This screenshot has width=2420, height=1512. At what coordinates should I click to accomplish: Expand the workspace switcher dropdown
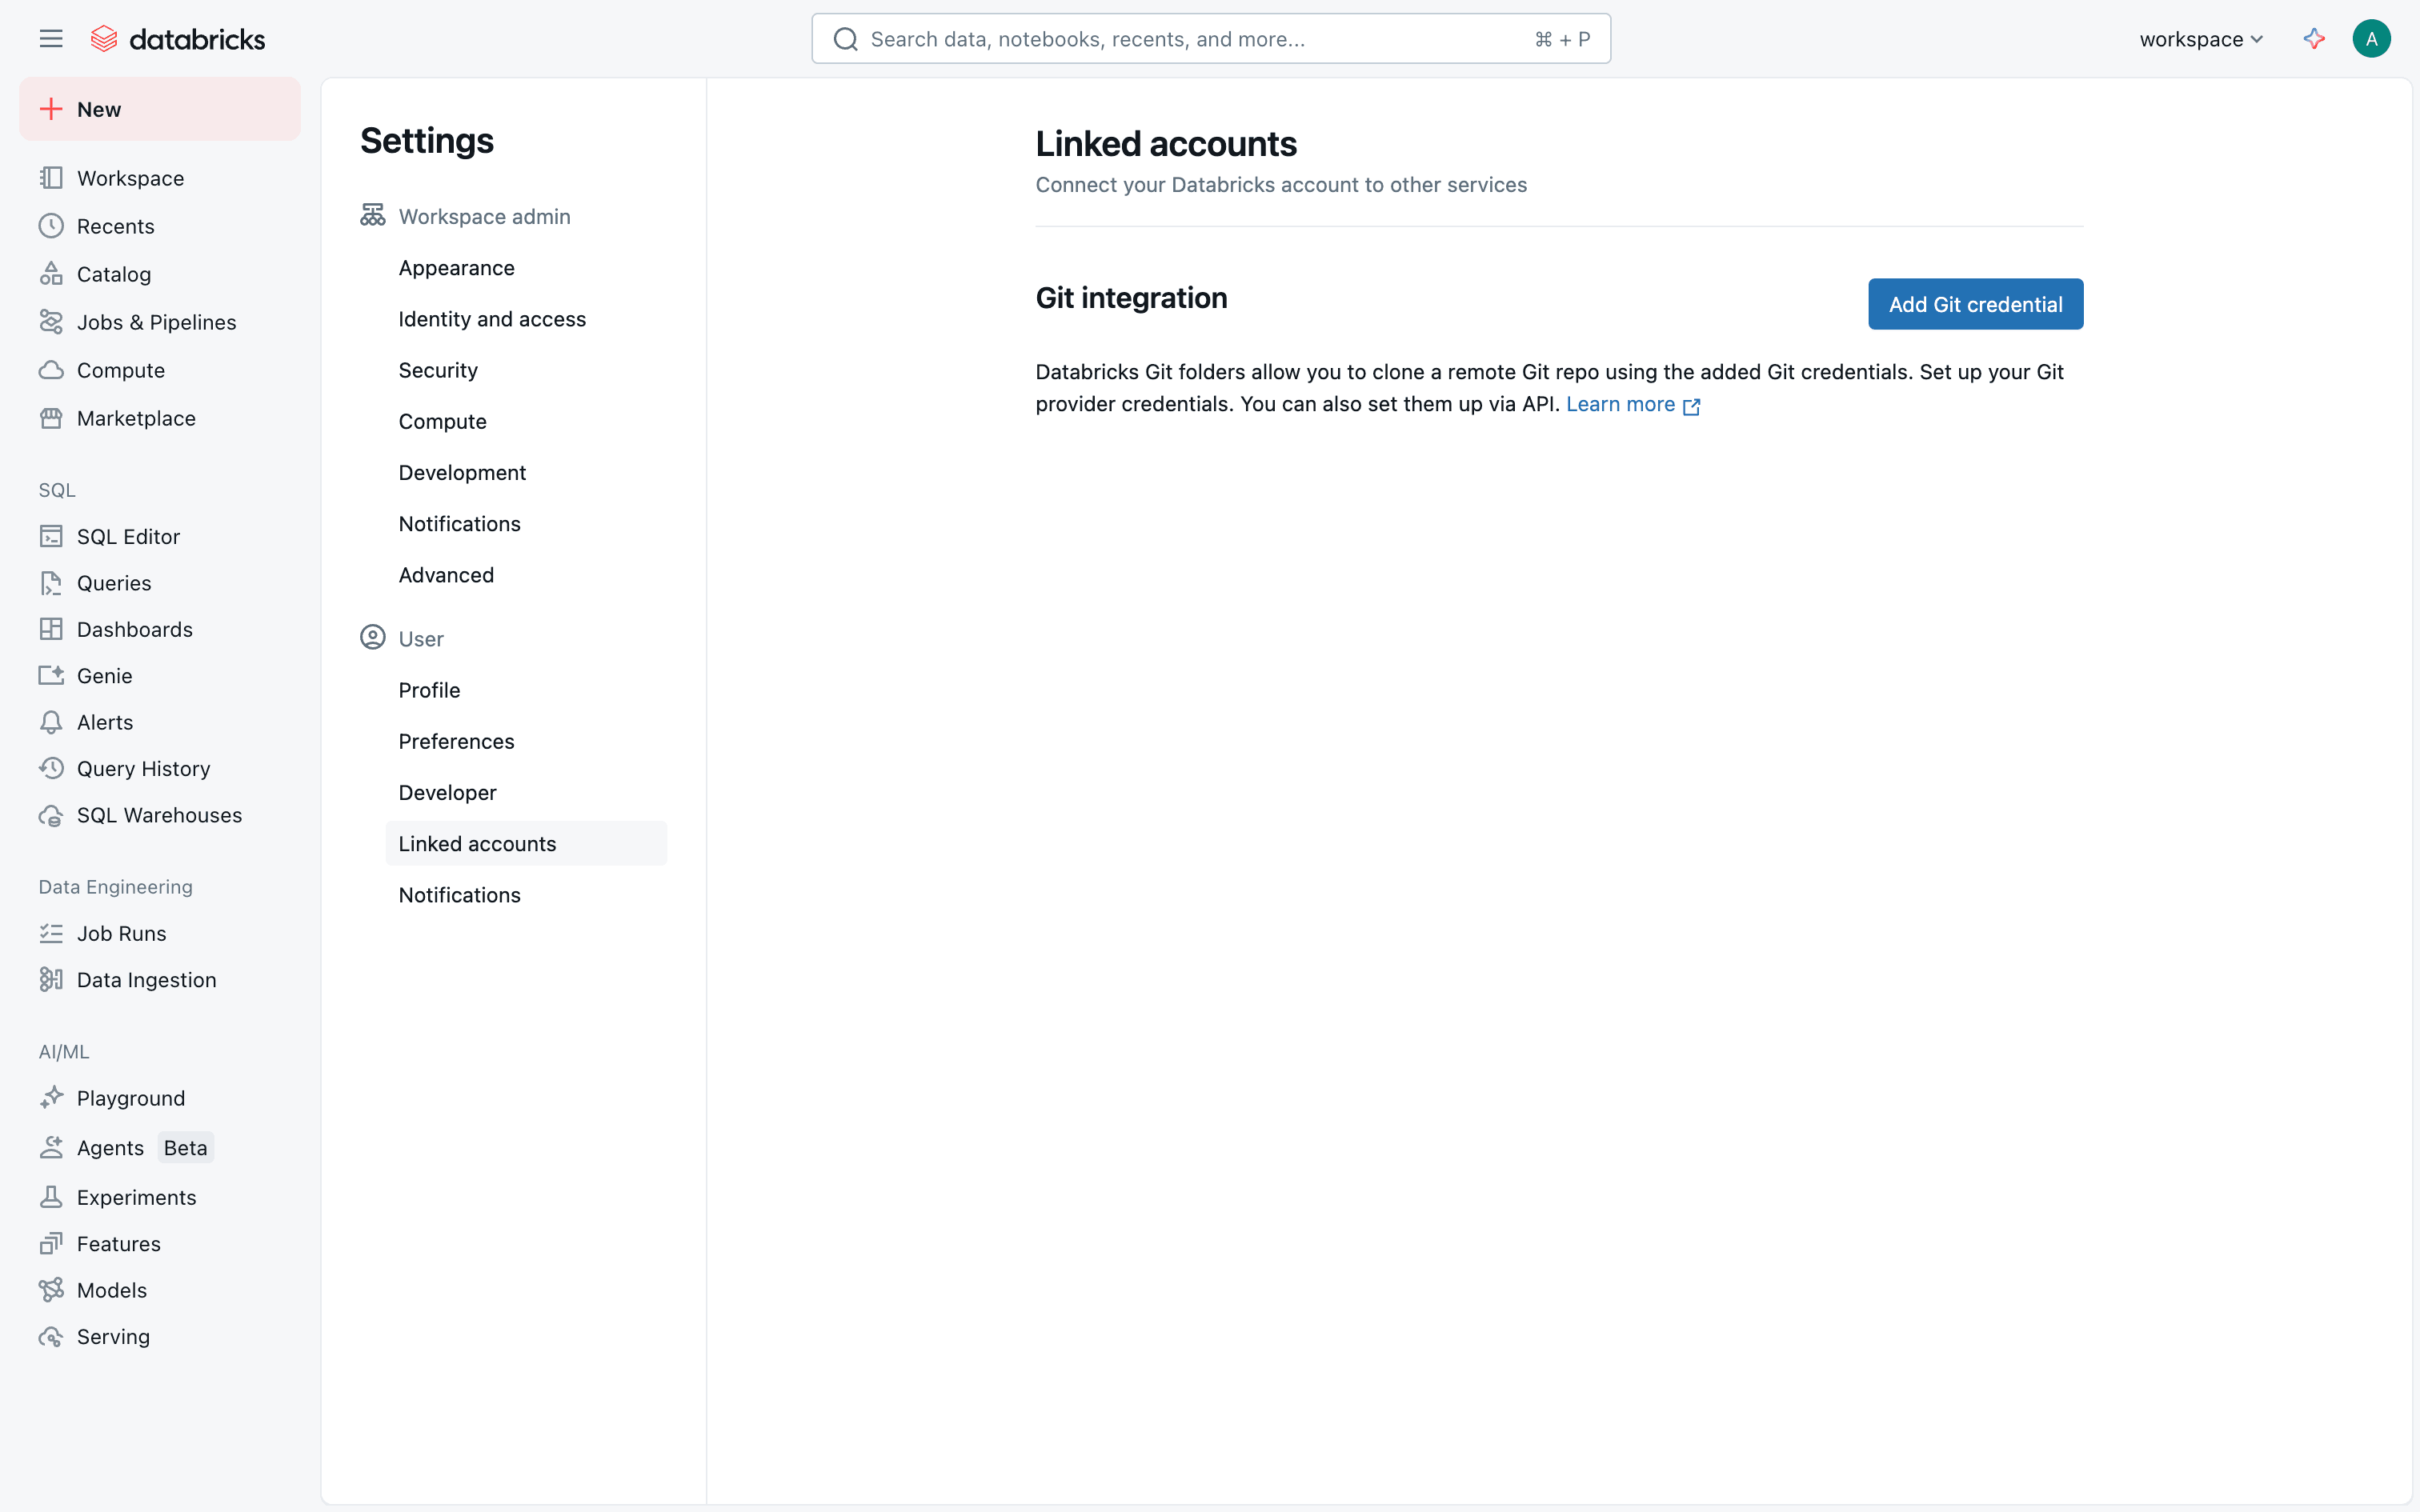[x=2200, y=39]
